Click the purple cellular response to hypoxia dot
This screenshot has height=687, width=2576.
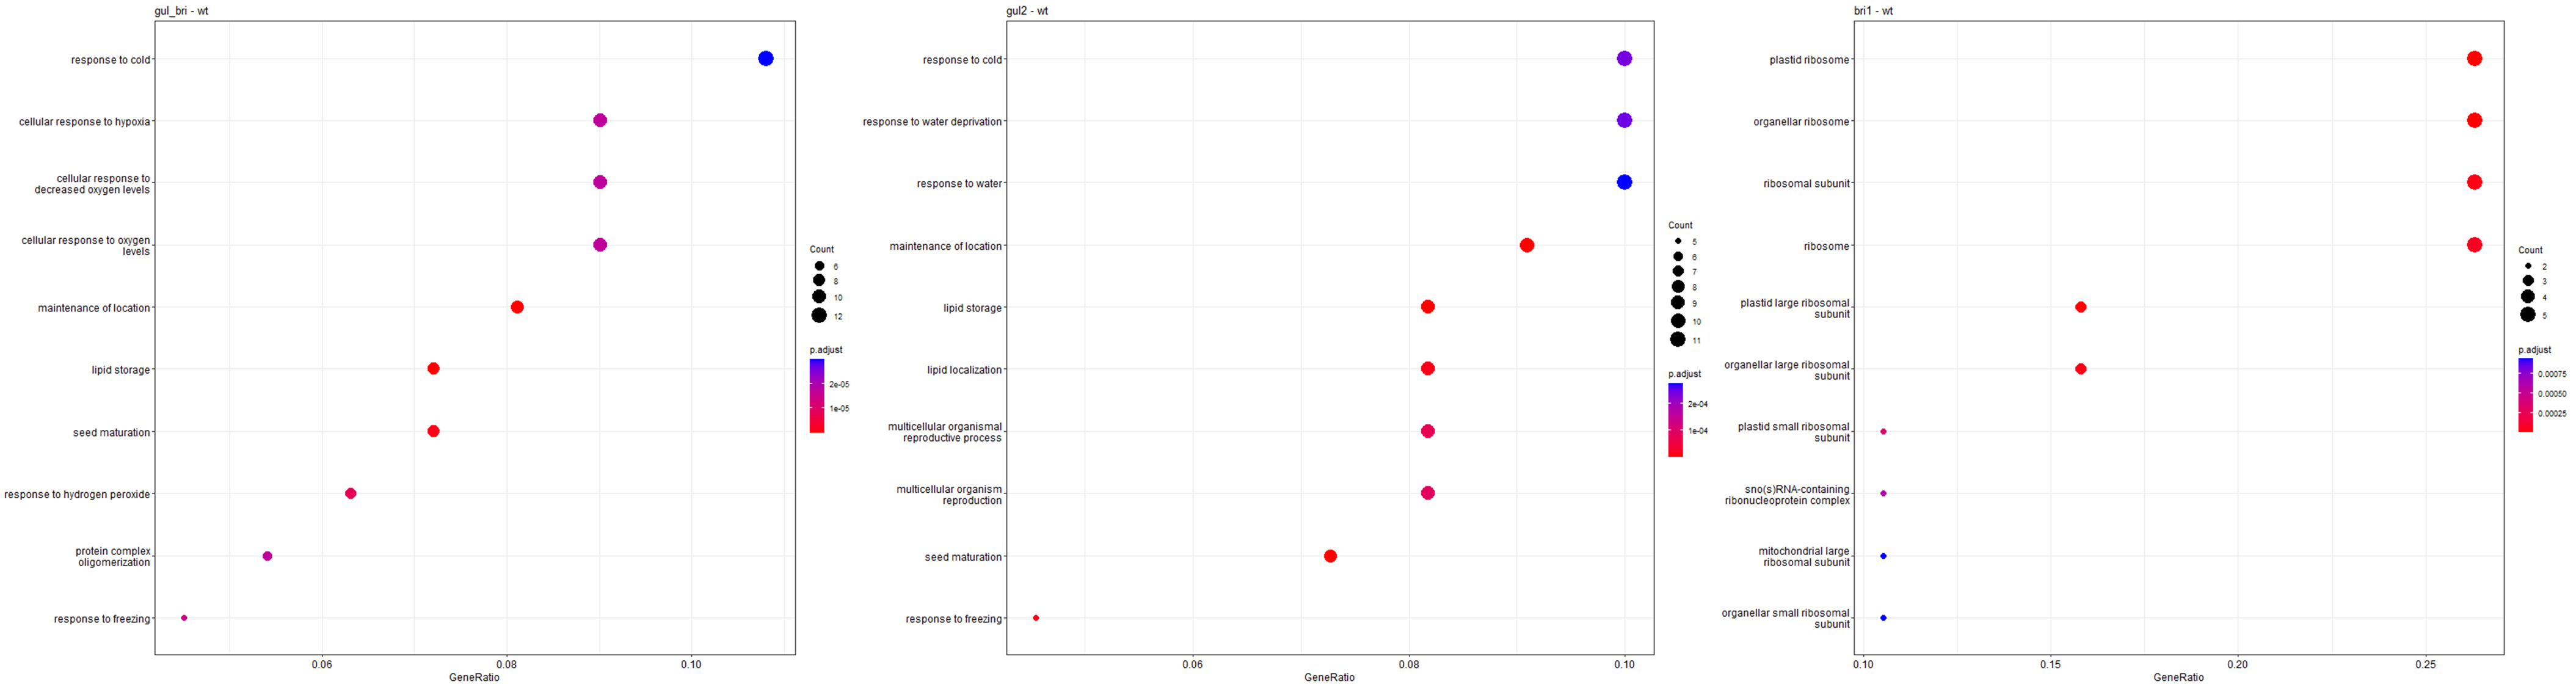(x=600, y=121)
